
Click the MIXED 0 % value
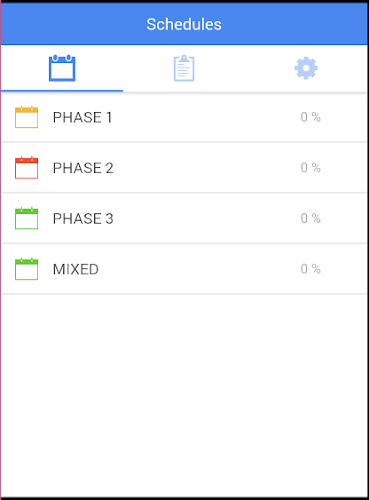coord(310,269)
